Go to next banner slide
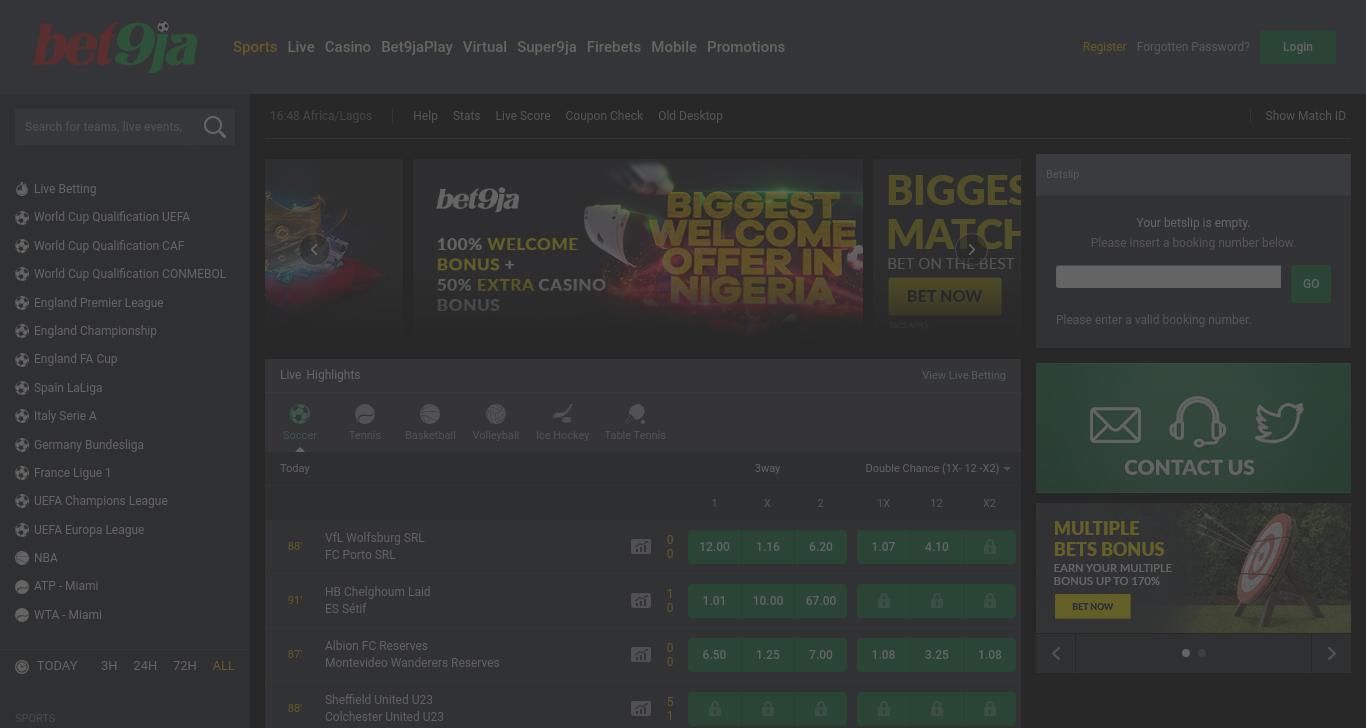The height and width of the screenshot is (728, 1366). [971, 249]
